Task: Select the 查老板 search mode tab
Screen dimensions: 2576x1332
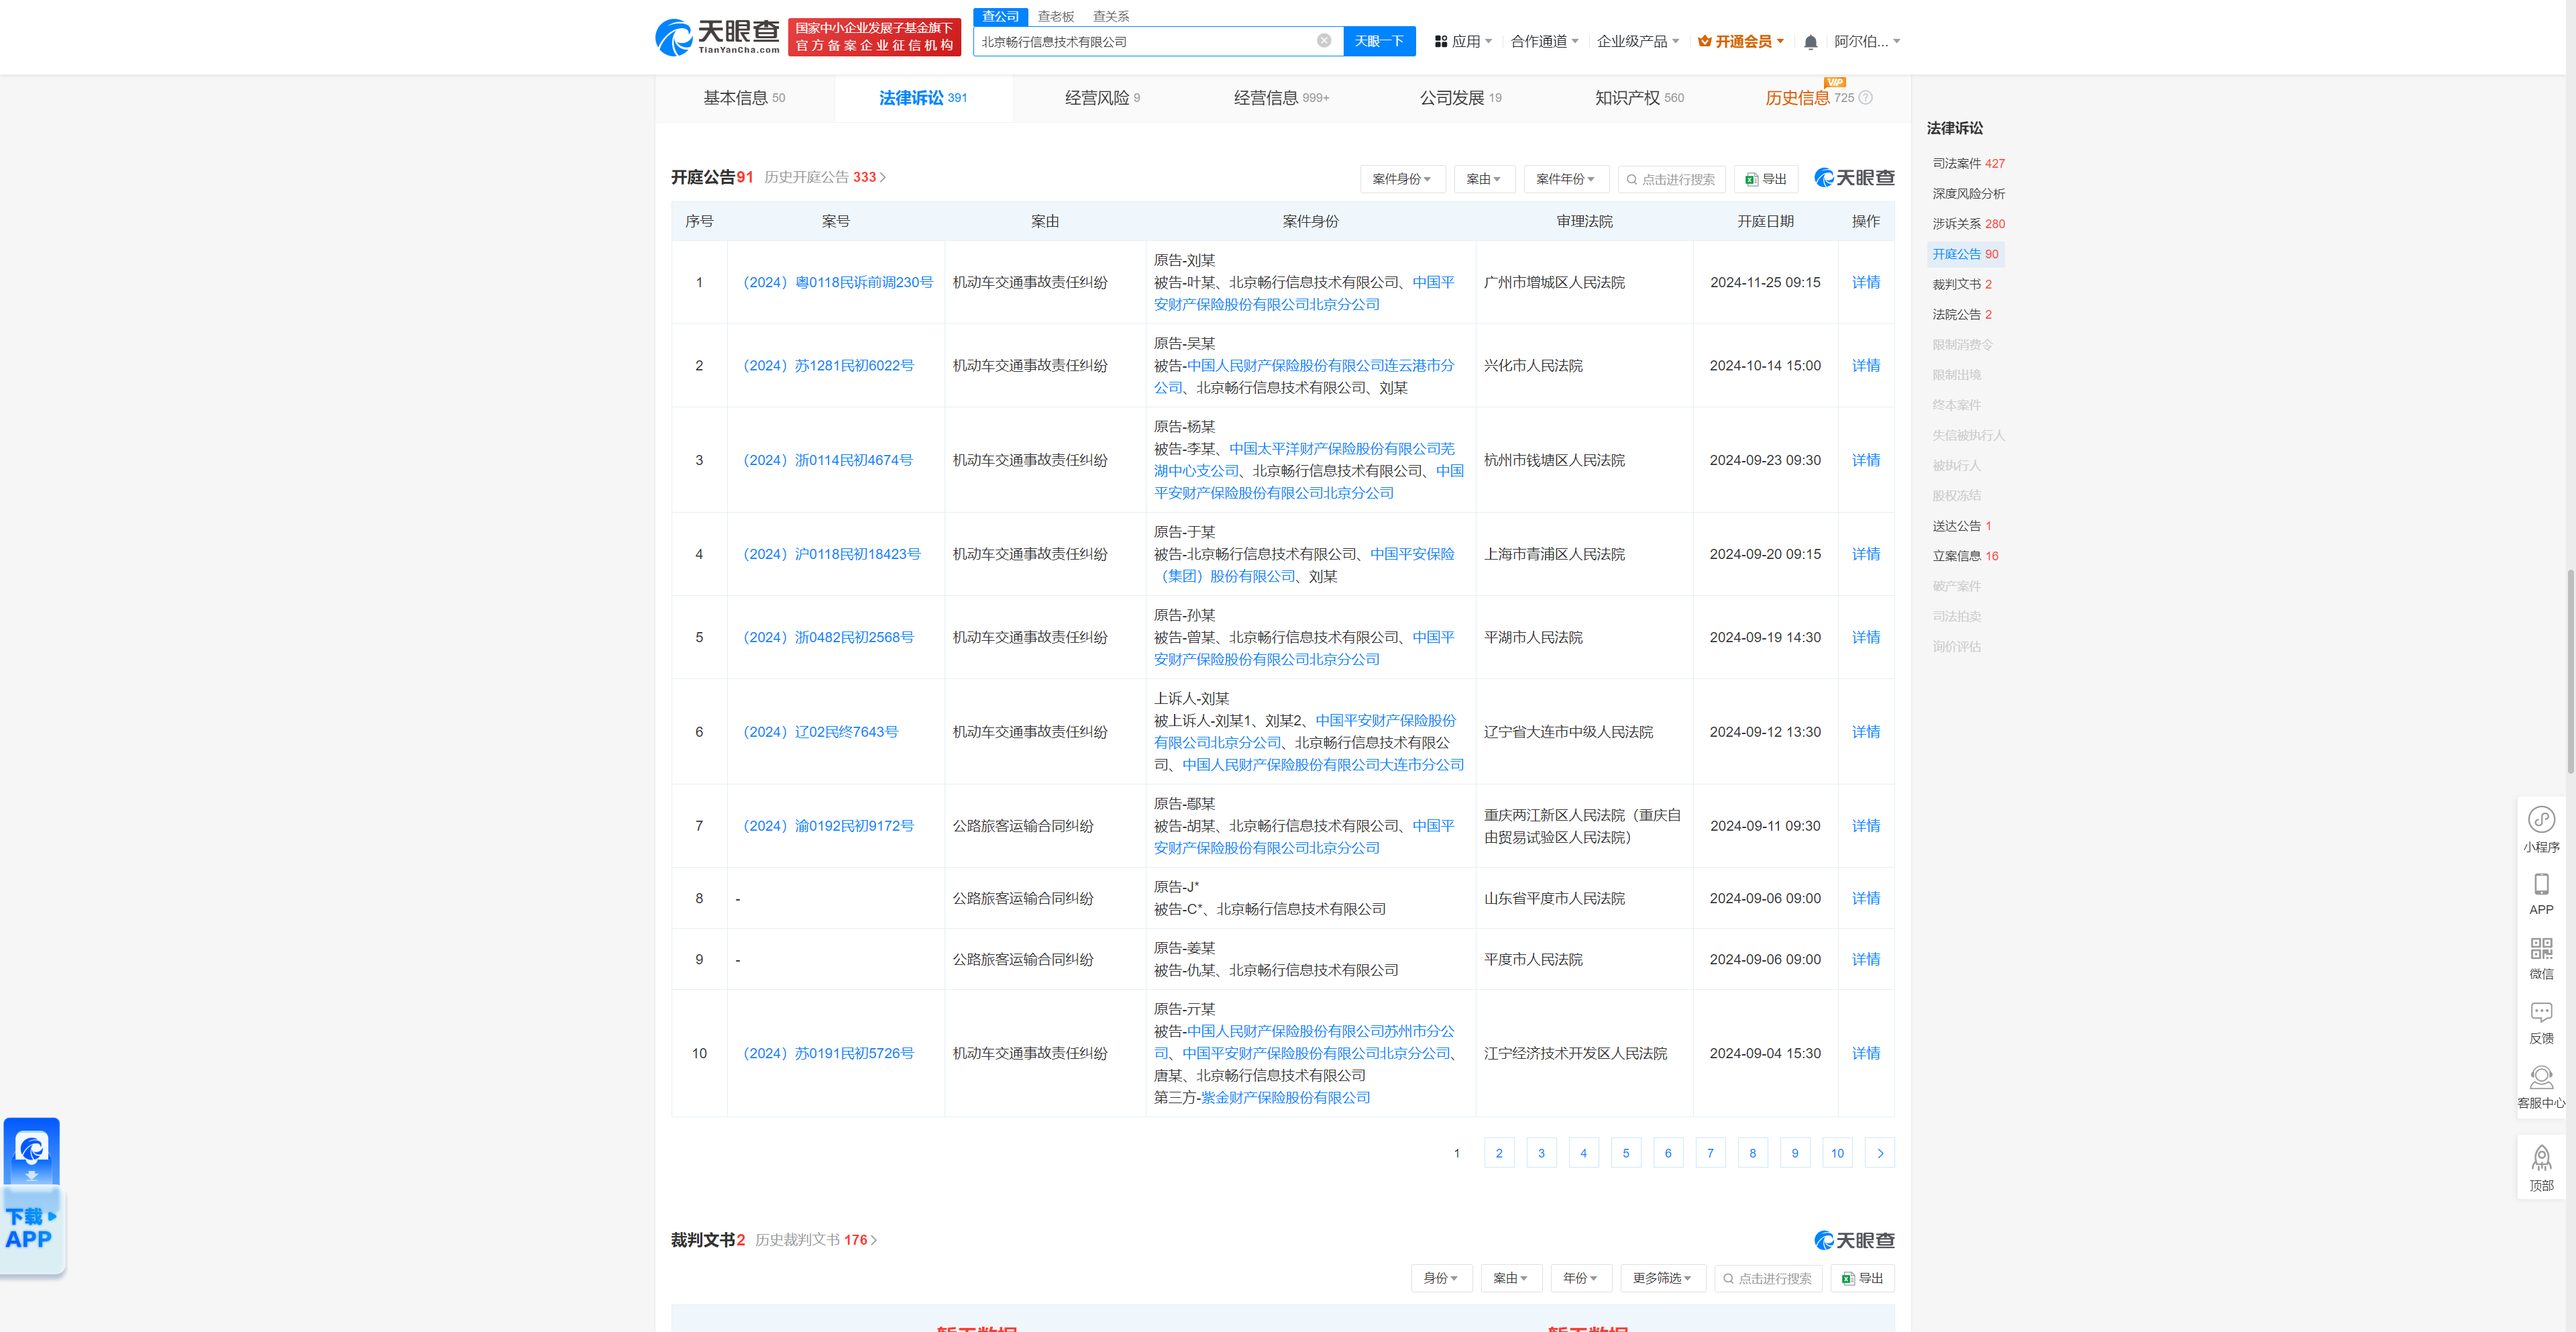Action: 1055,16
